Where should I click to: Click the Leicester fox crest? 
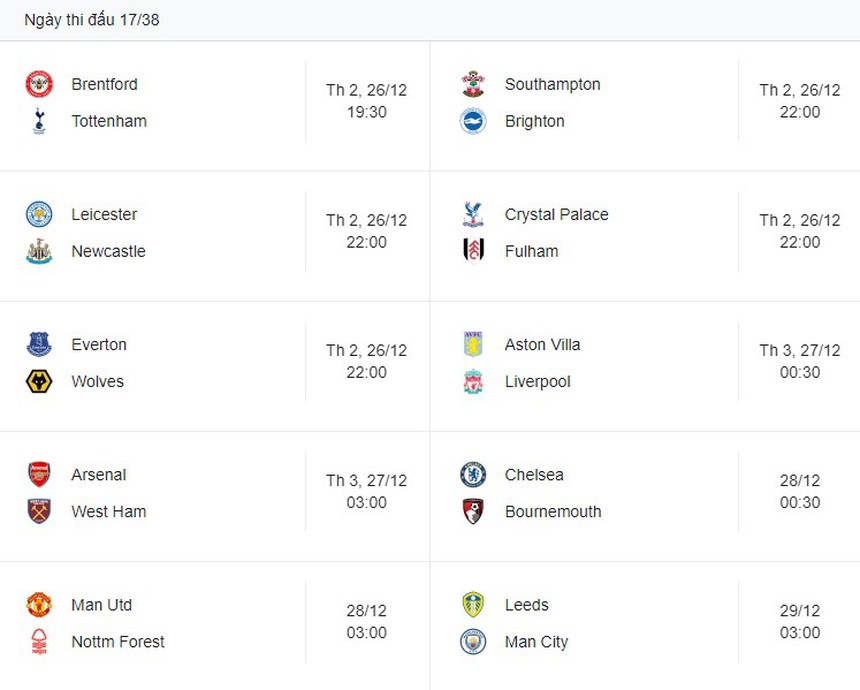click(x=39, y=214)
